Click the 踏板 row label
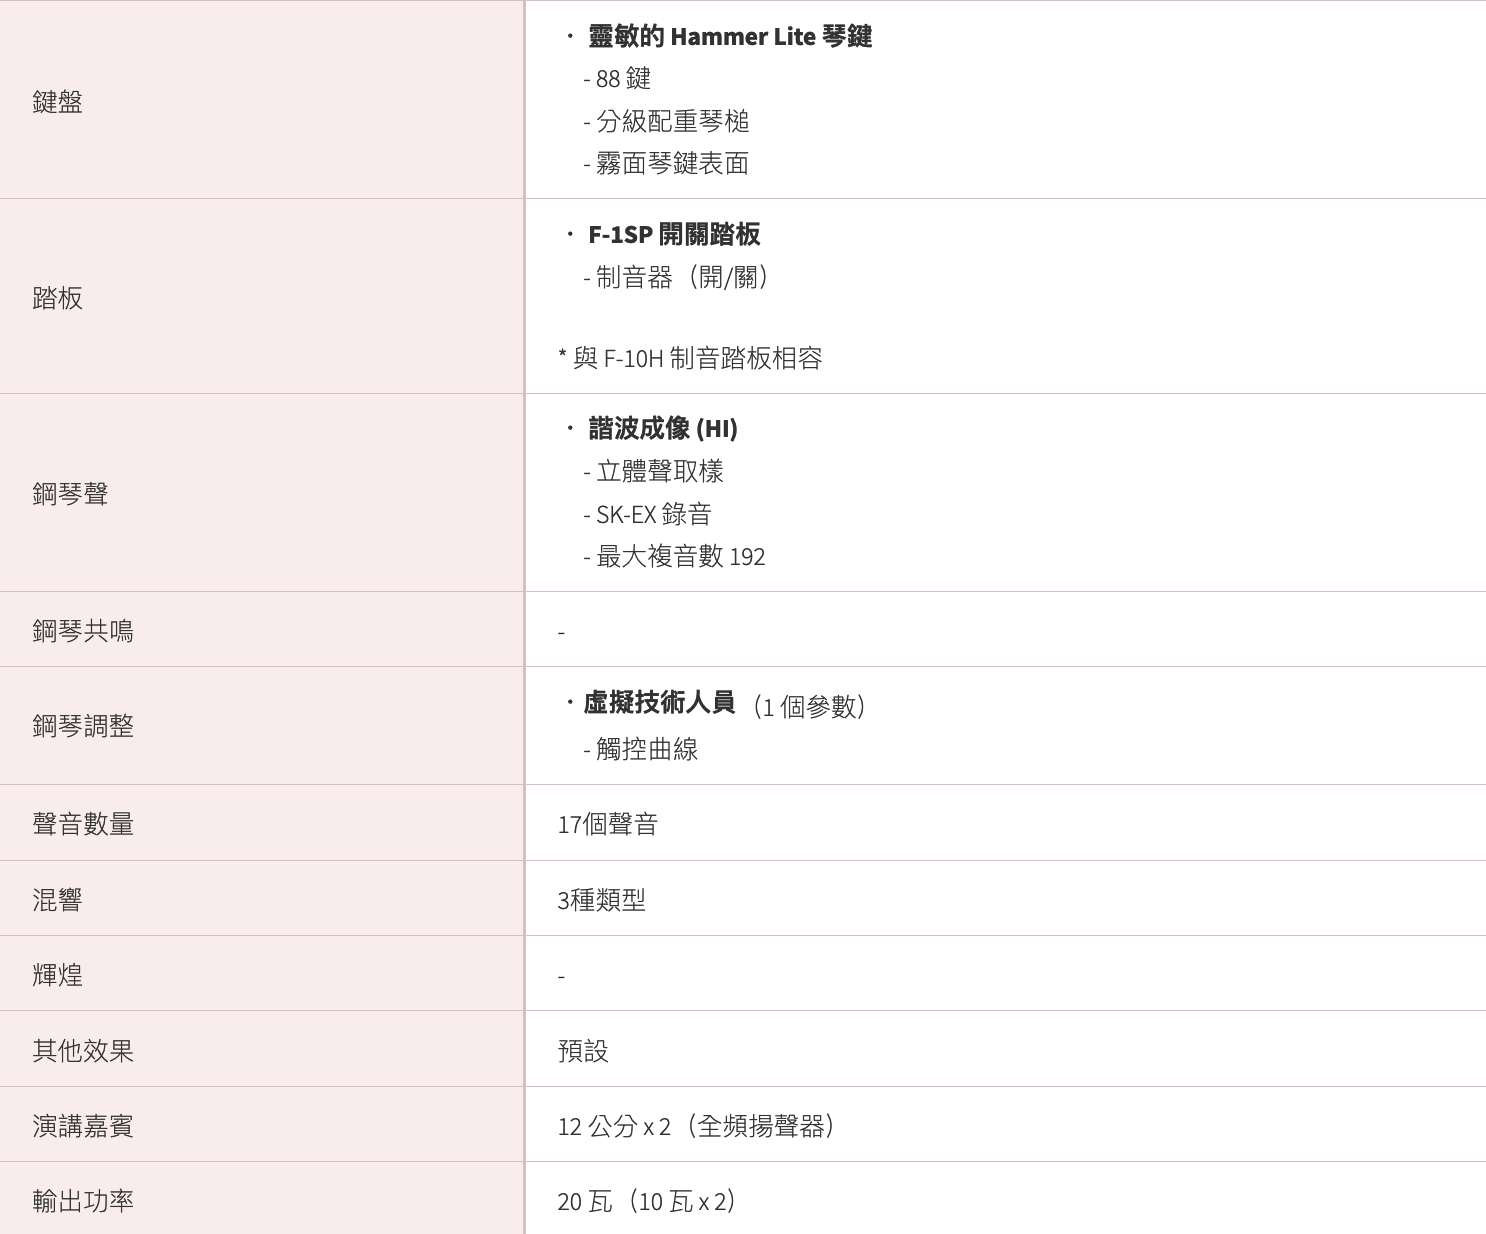This screenshot has height=1234, width=1486. 57,298
